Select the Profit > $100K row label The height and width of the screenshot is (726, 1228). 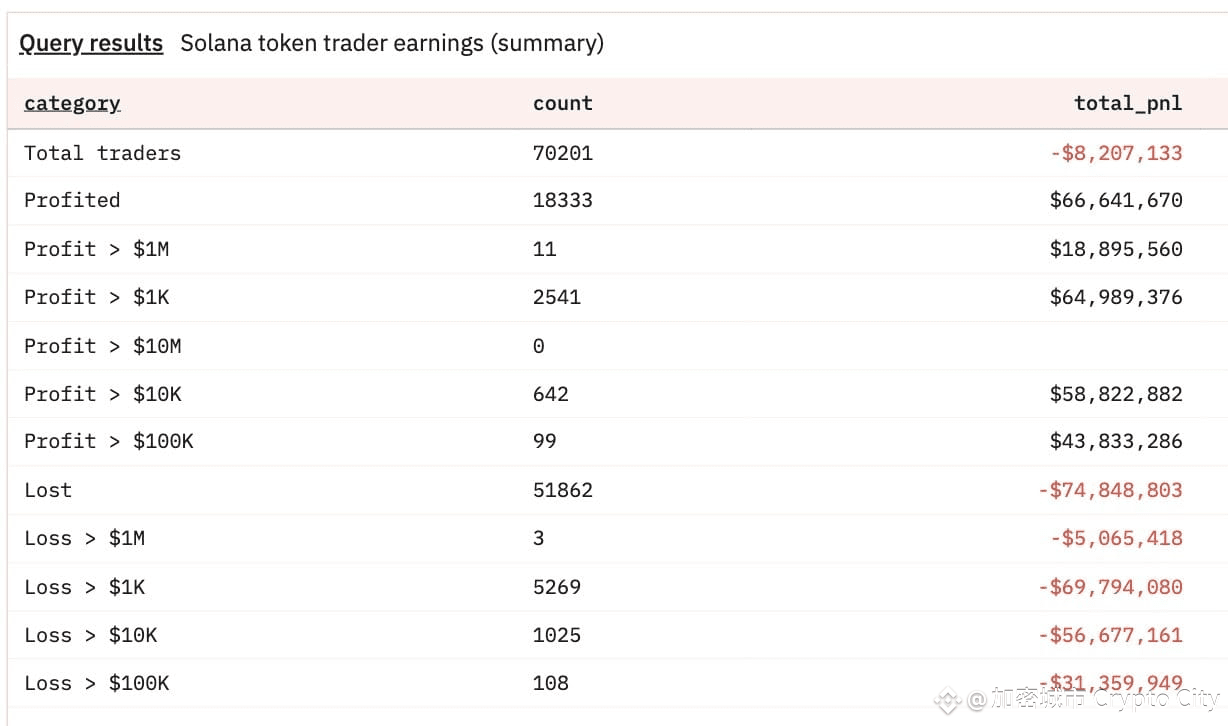pyautogui.click(x=109, y=441)
